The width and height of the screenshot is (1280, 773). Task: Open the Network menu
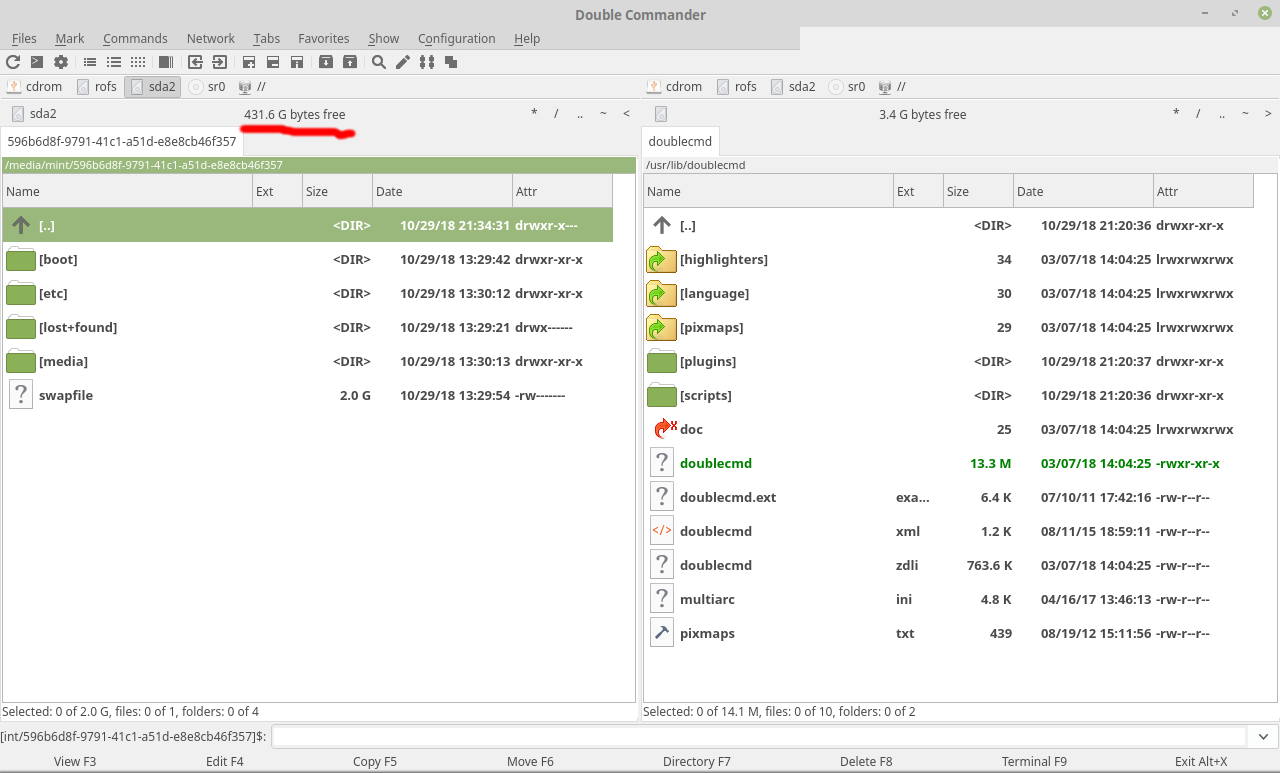click(211, 38)
